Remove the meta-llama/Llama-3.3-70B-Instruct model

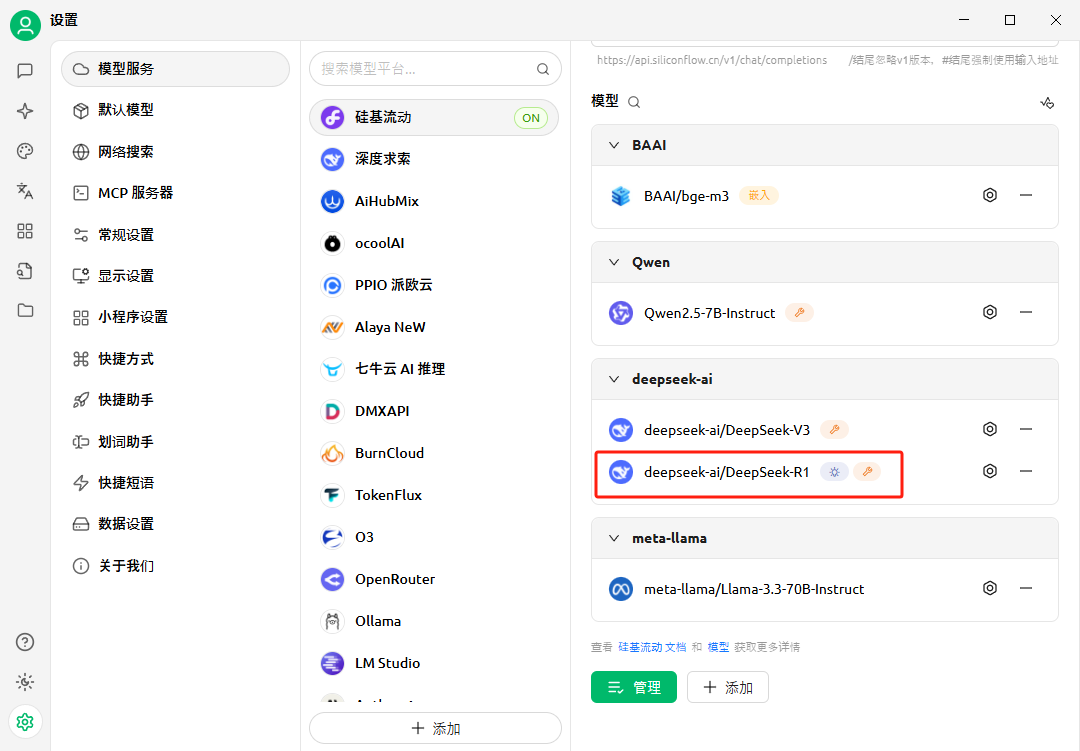pyautogui.click(x=1026, y=588)
